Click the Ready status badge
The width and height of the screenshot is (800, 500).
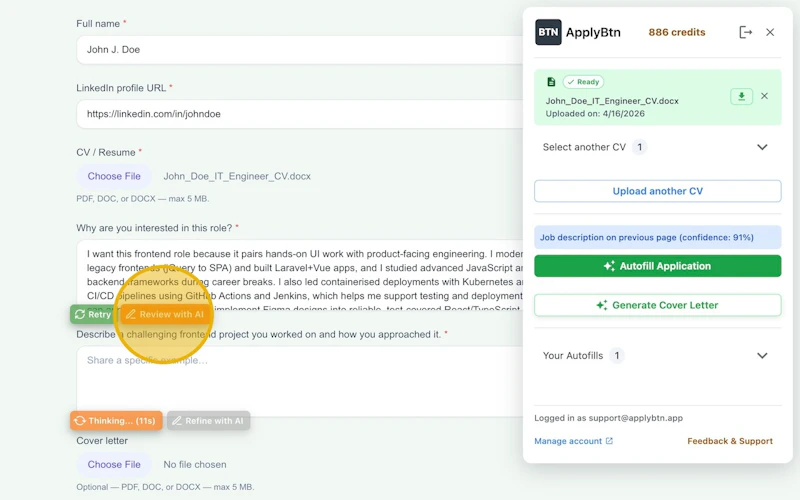tap(583, 82)
